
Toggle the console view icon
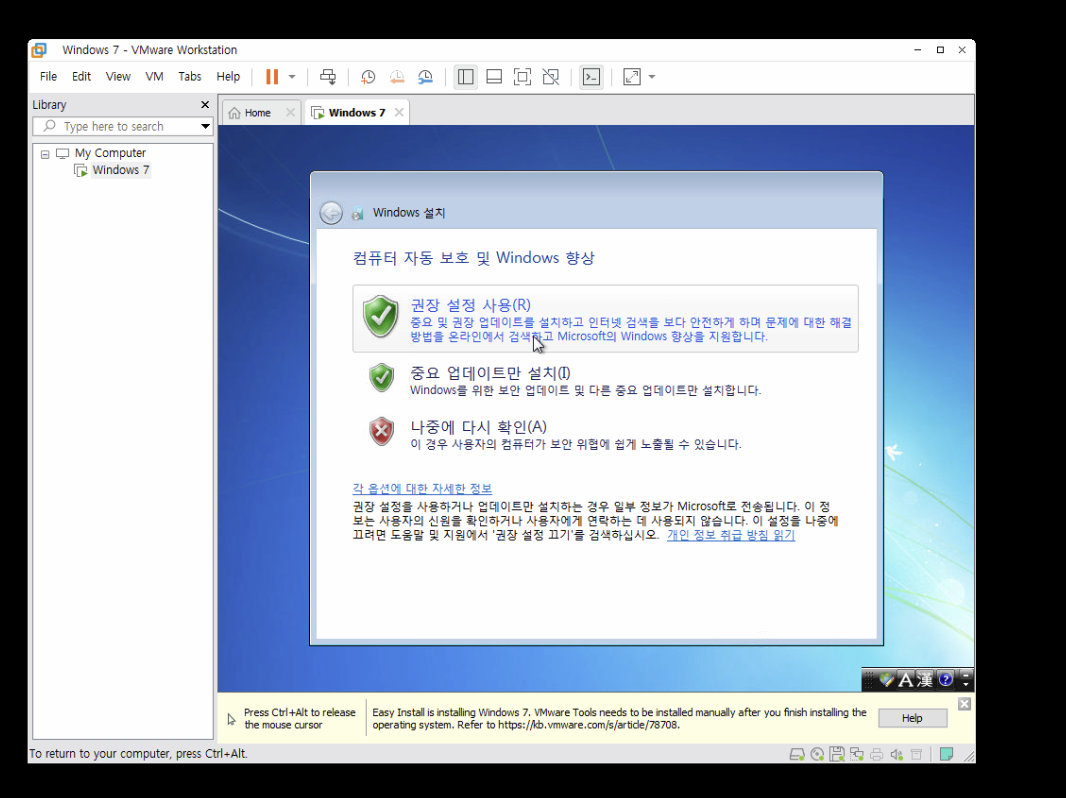click(x=591, y=77)
